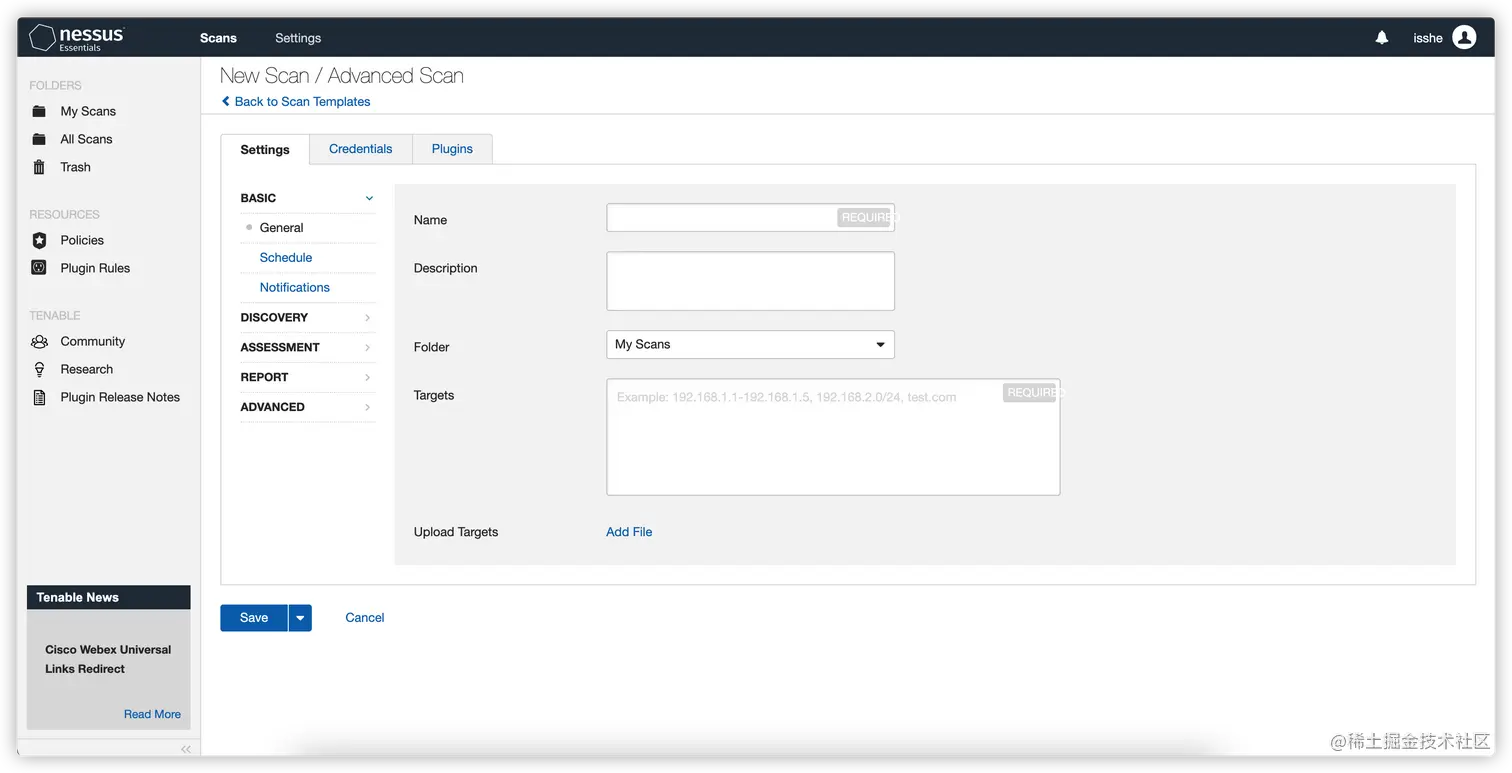The height and width of the screenshot is (773, 1512).
Task: Click the Save button
Action: pos(254,618)
